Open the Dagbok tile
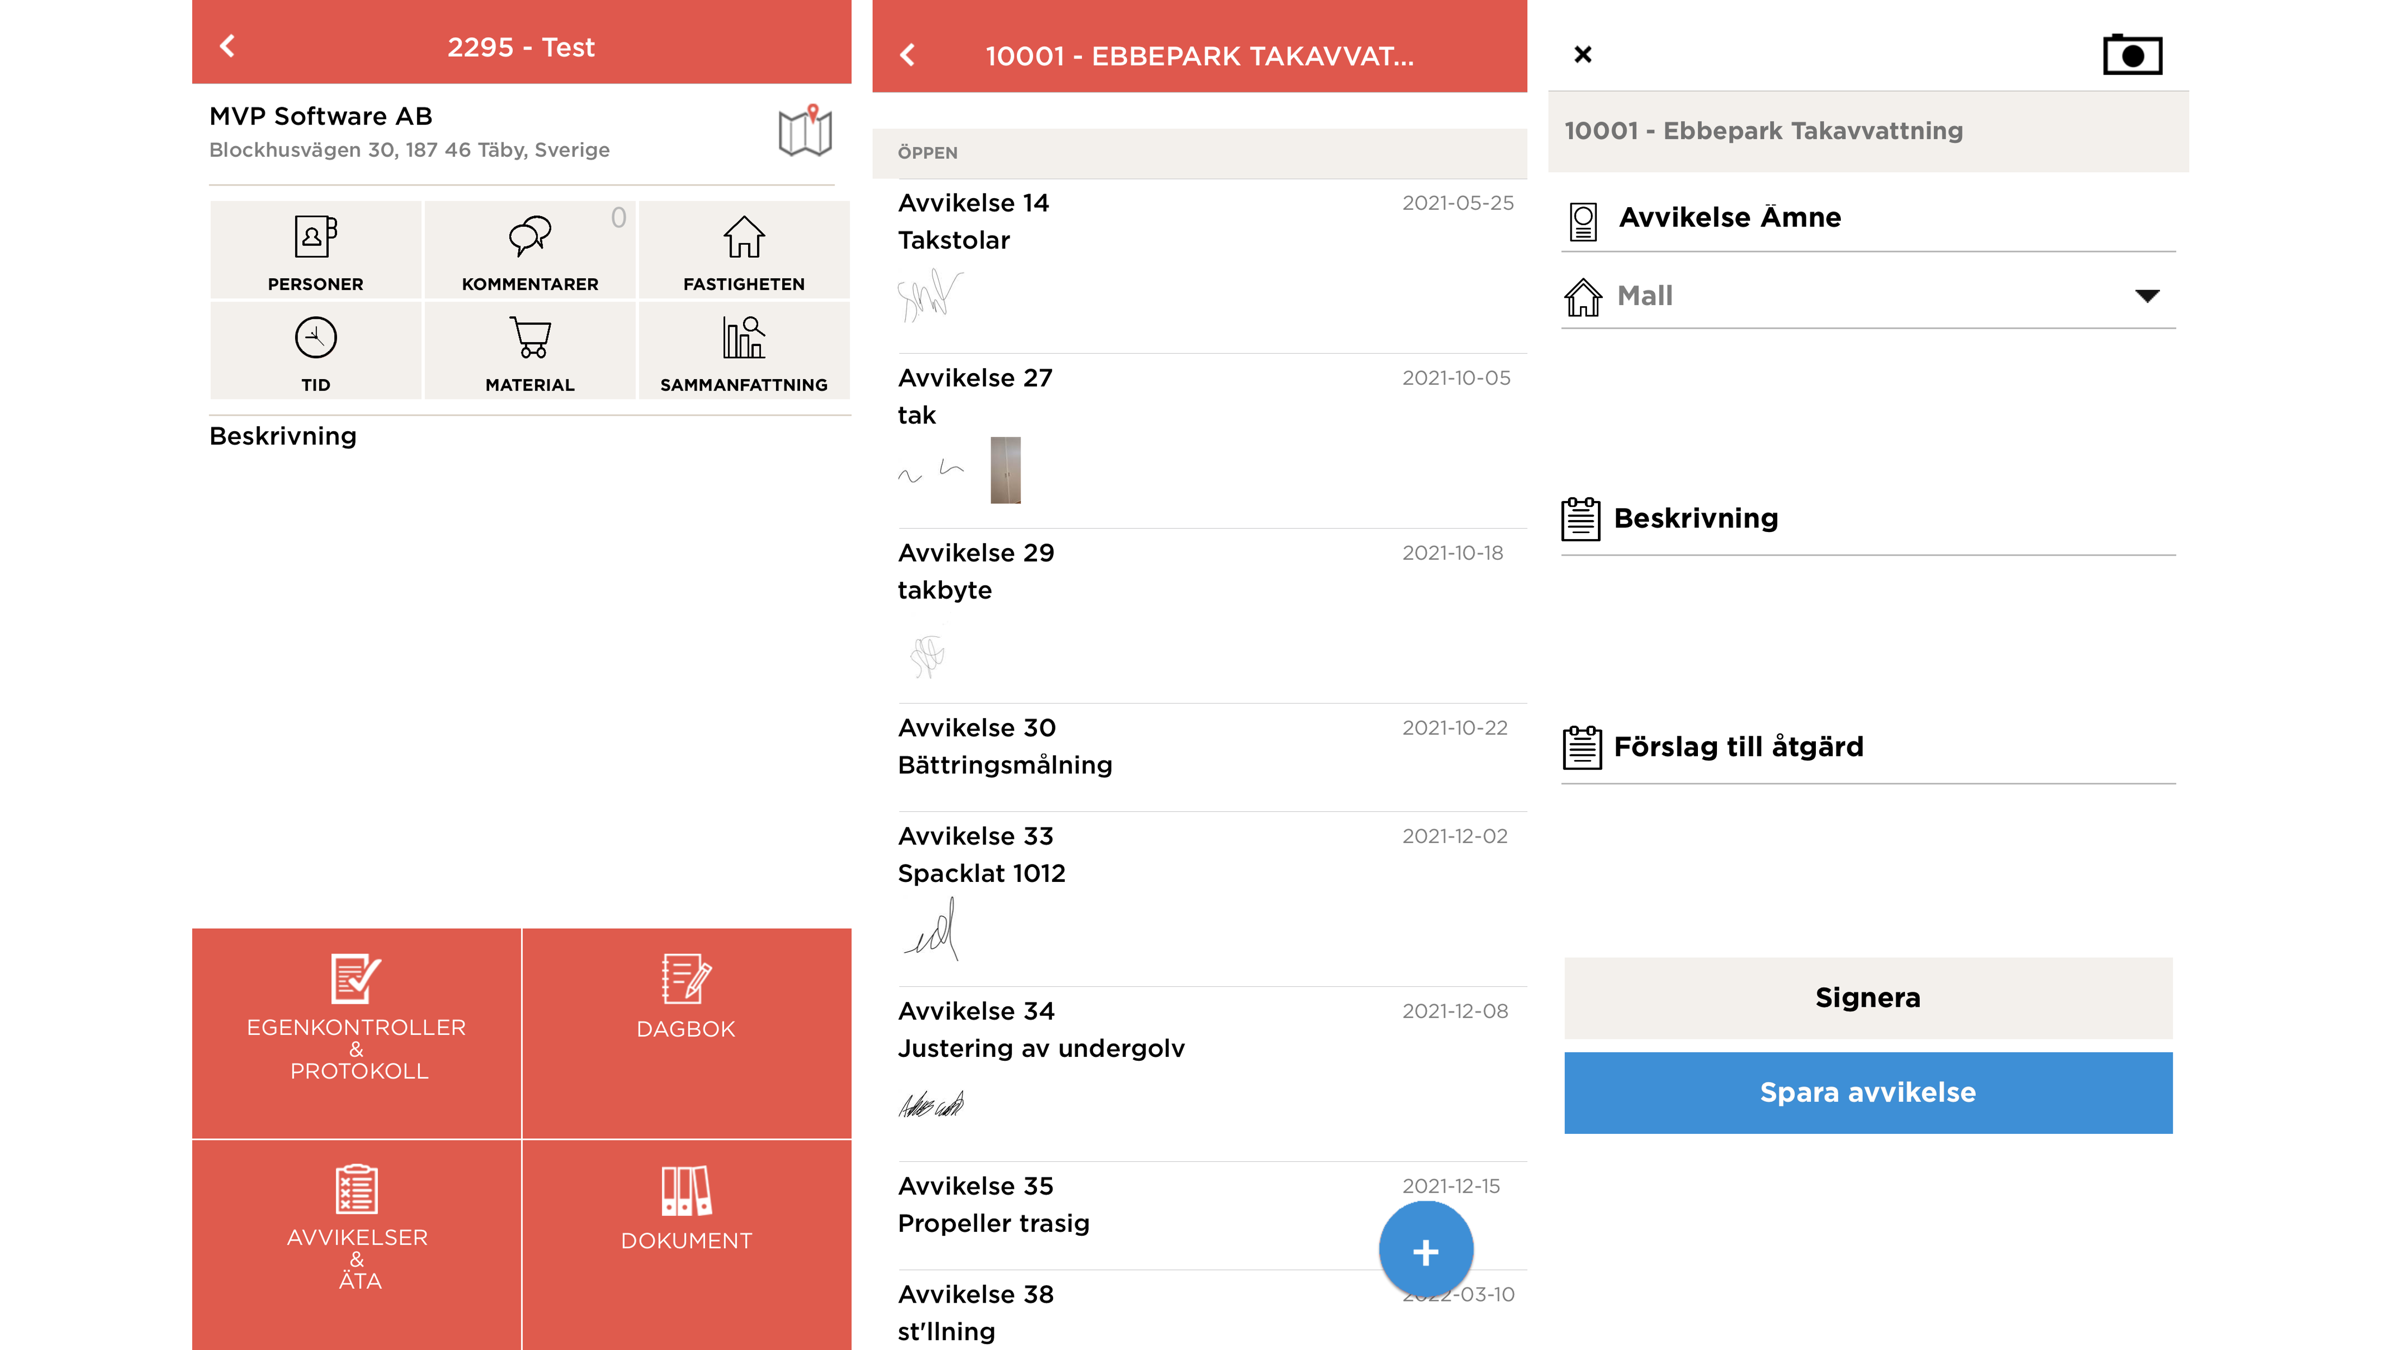2400x1350 pixels. pos(686,1032)
